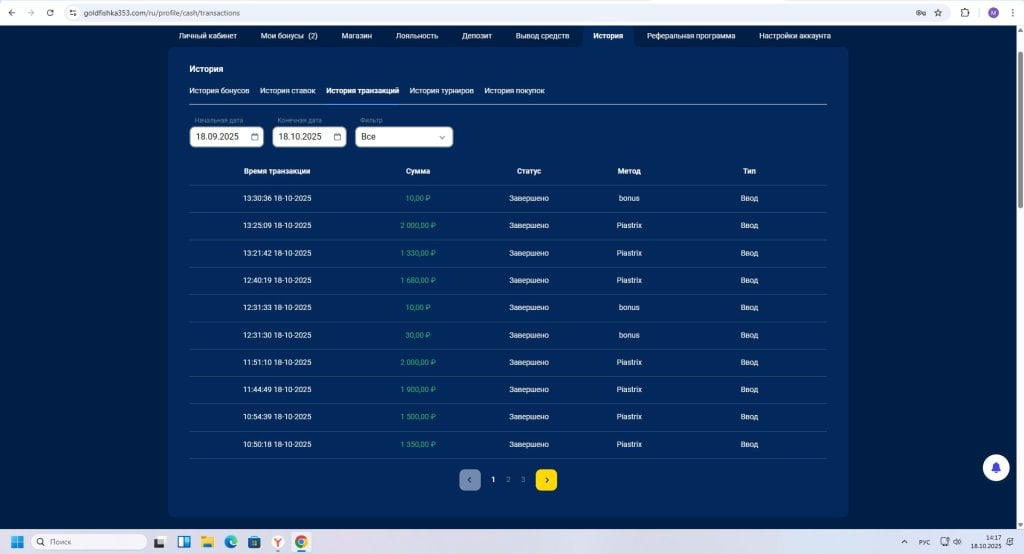Open Task View on taskbar
The height and width of the screenshot is (554, 1024).
159,542
